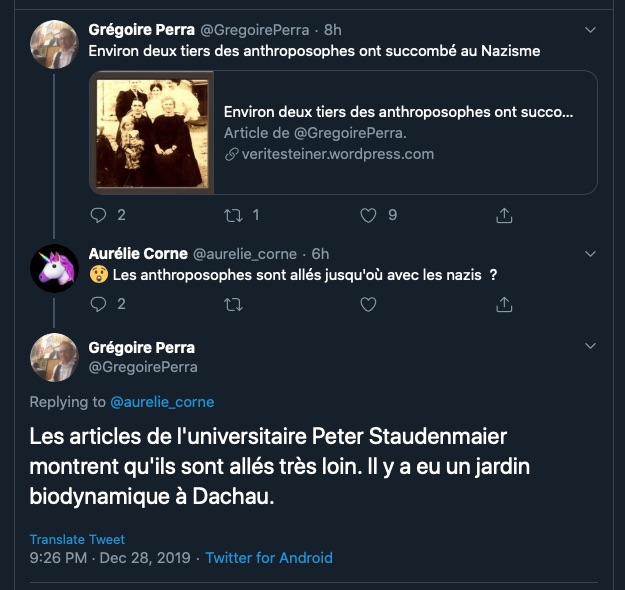Reply to Aurélie Corne's tweet

coord(98,304)
